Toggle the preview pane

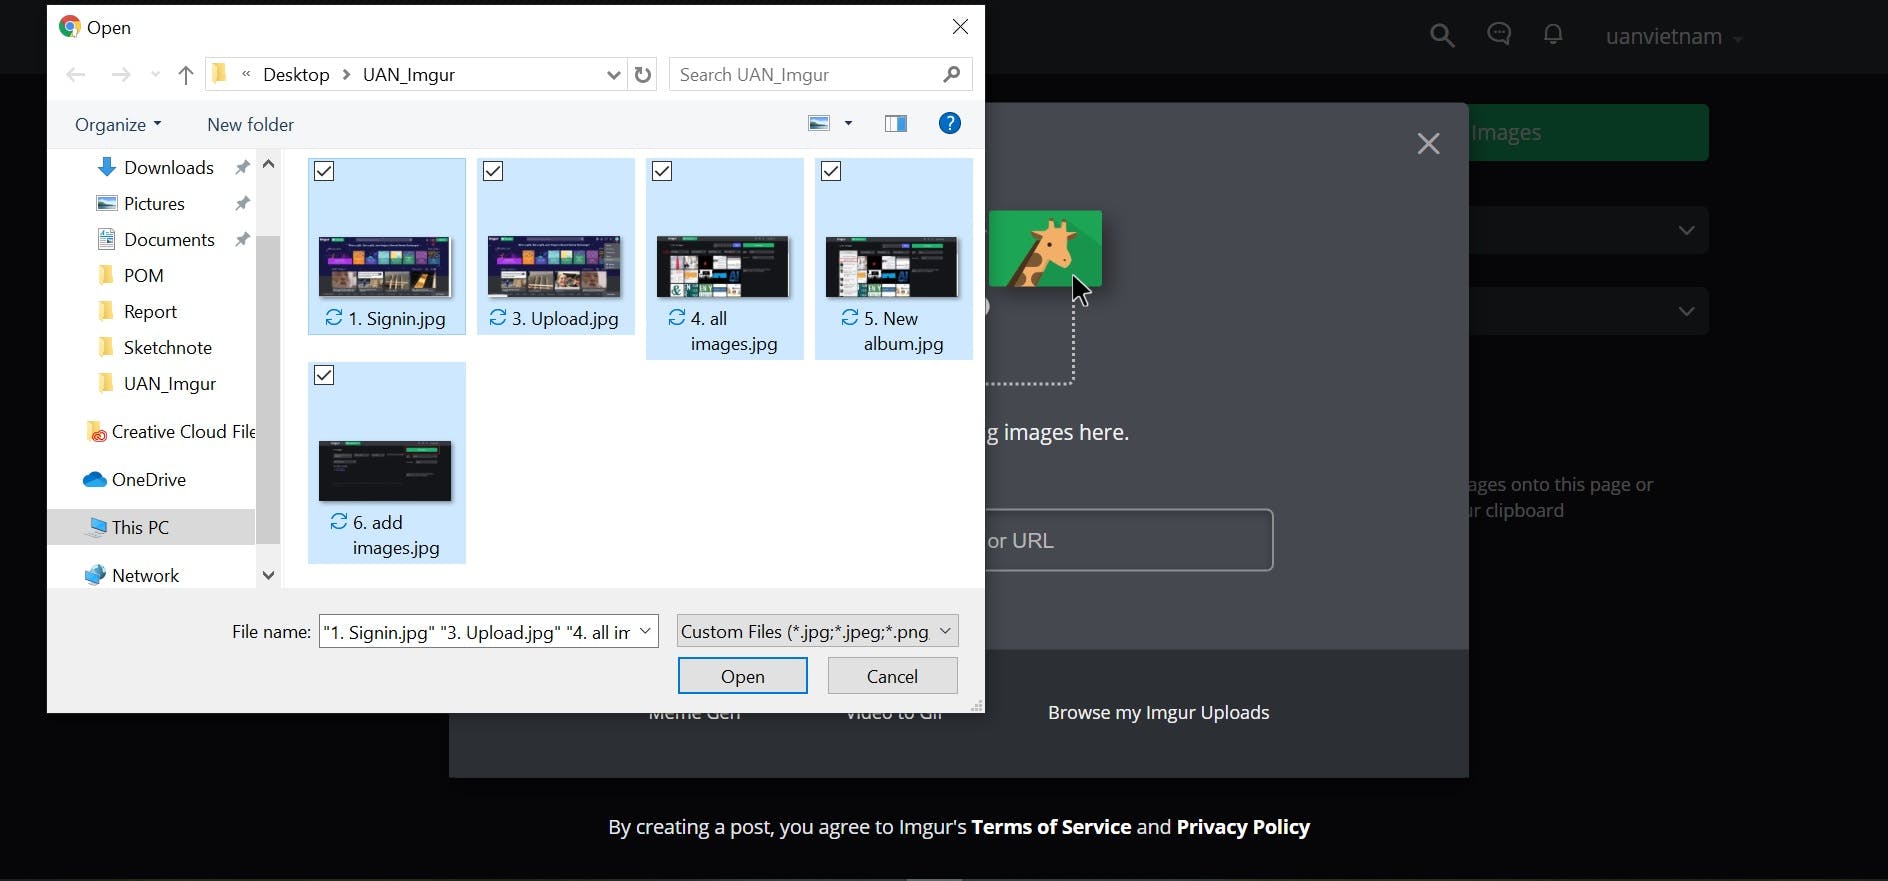point(896,124)
